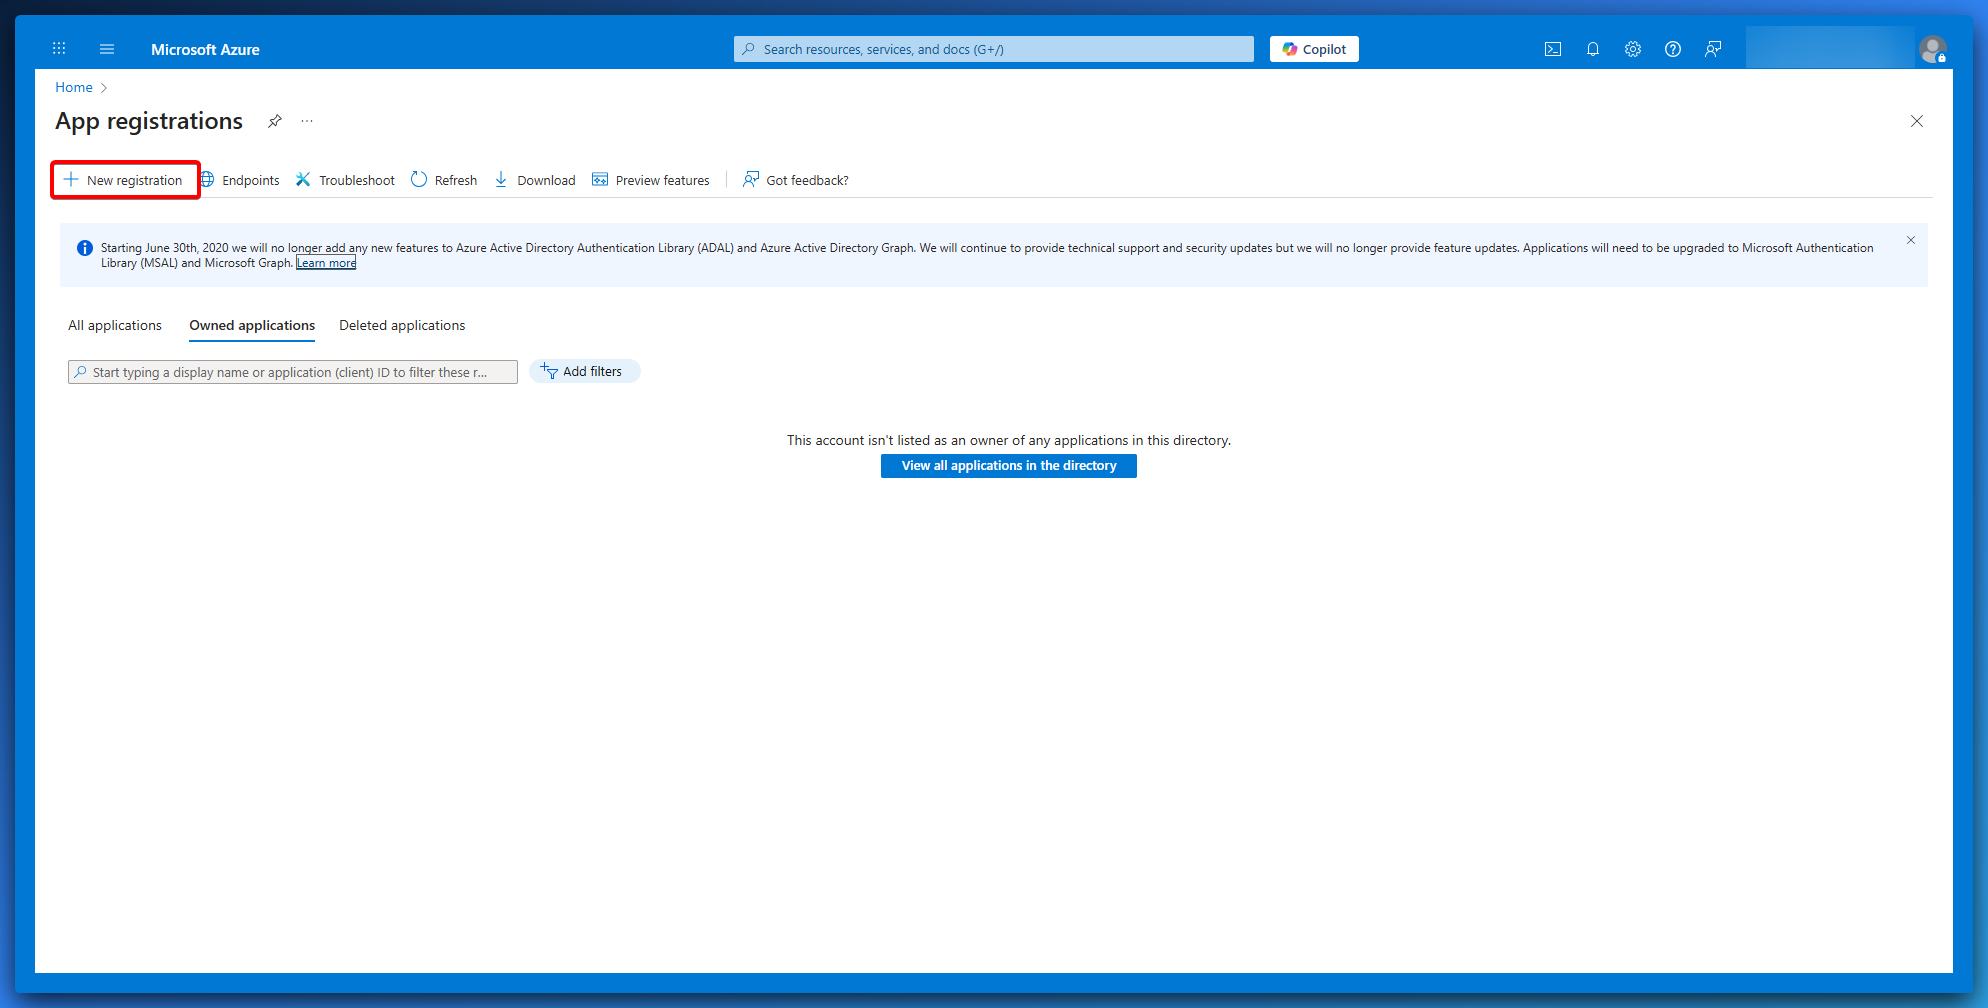The height and width of the screenshot is (1008, 1988).
Task: Open the notifications bell
Action: click(1593, 49)
